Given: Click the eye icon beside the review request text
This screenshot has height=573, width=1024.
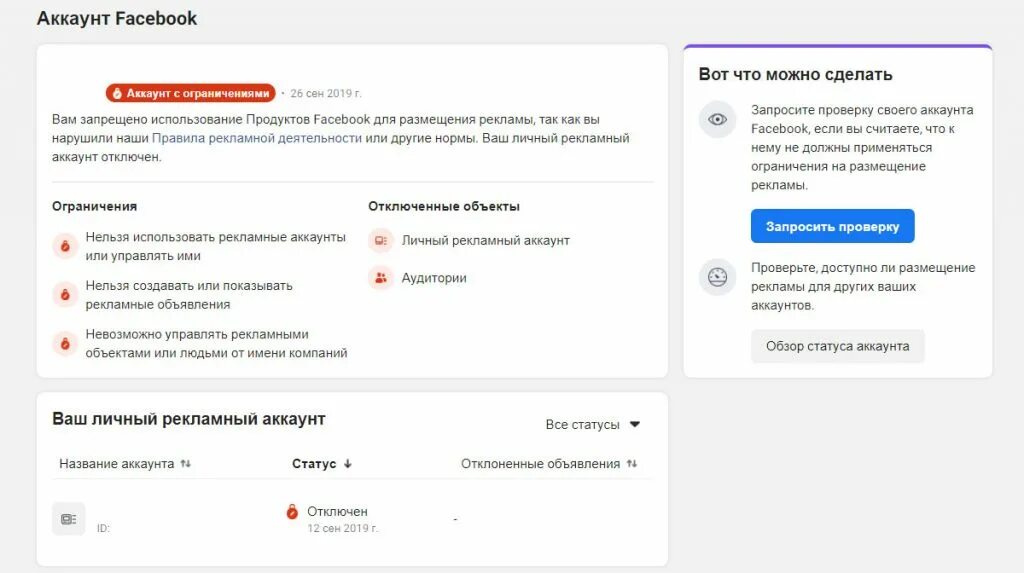Looking at the screenshot, I should tap(717, 119).
